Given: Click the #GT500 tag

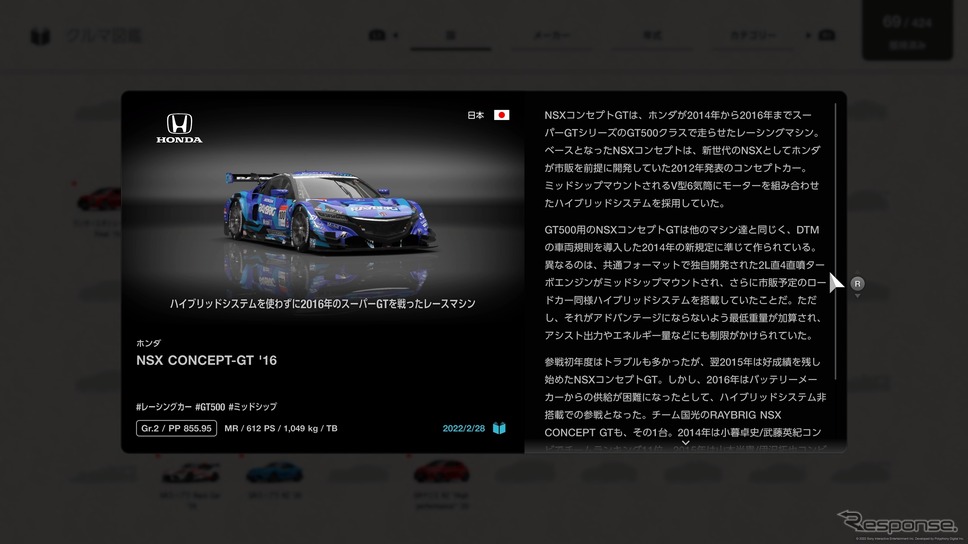Looking at the screenshot, I should (210, 407).
